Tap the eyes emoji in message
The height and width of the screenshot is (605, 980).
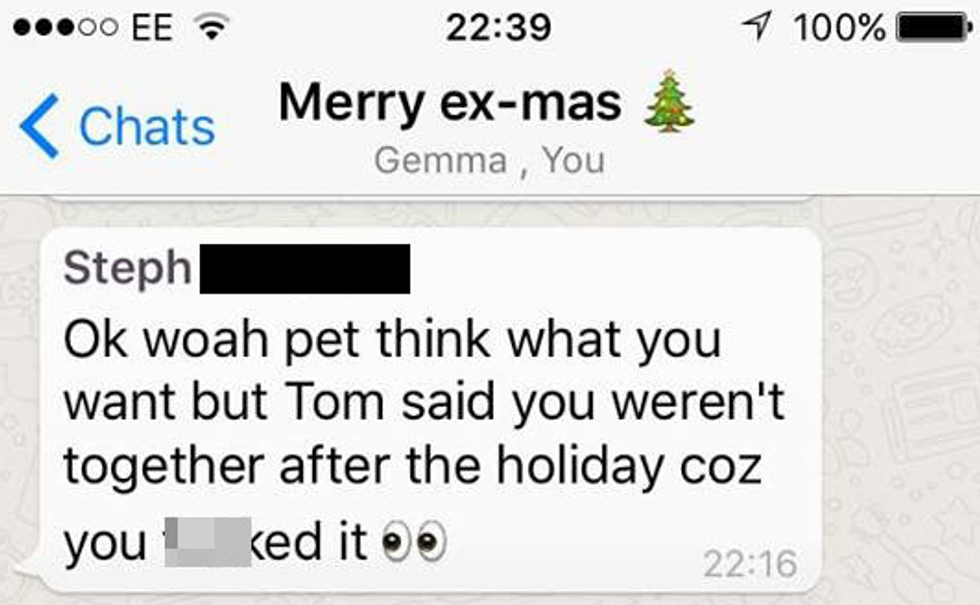(414, 541)
